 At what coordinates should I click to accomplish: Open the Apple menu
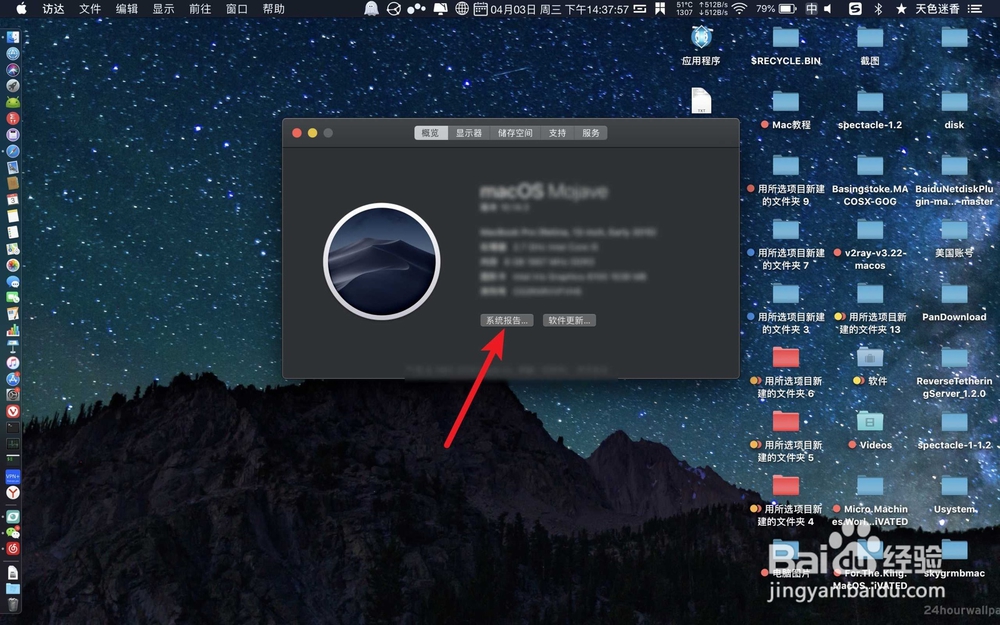click(21, 8)
